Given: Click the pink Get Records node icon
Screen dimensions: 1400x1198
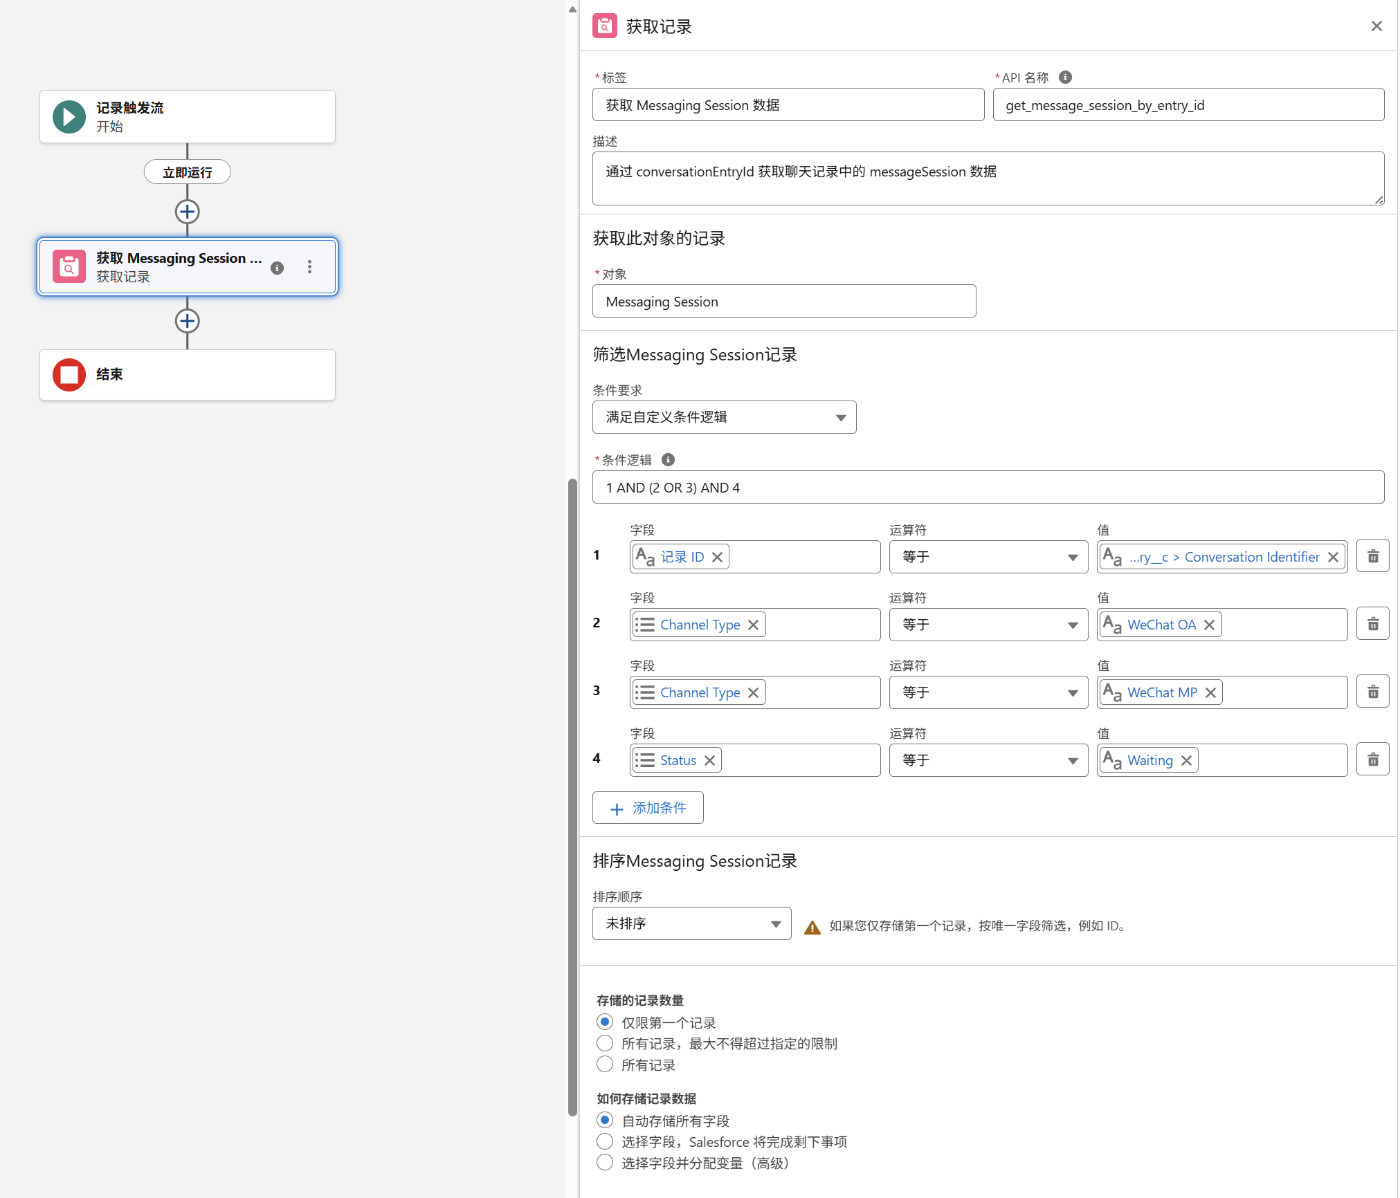Looking at the screenshot, I should pyautogui.click(x=69, y=267).
